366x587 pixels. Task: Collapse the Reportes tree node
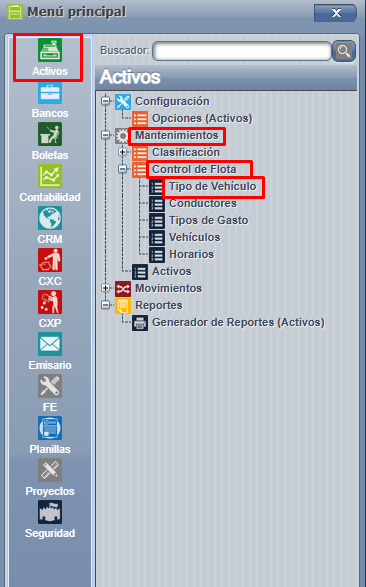pos(106,305)
